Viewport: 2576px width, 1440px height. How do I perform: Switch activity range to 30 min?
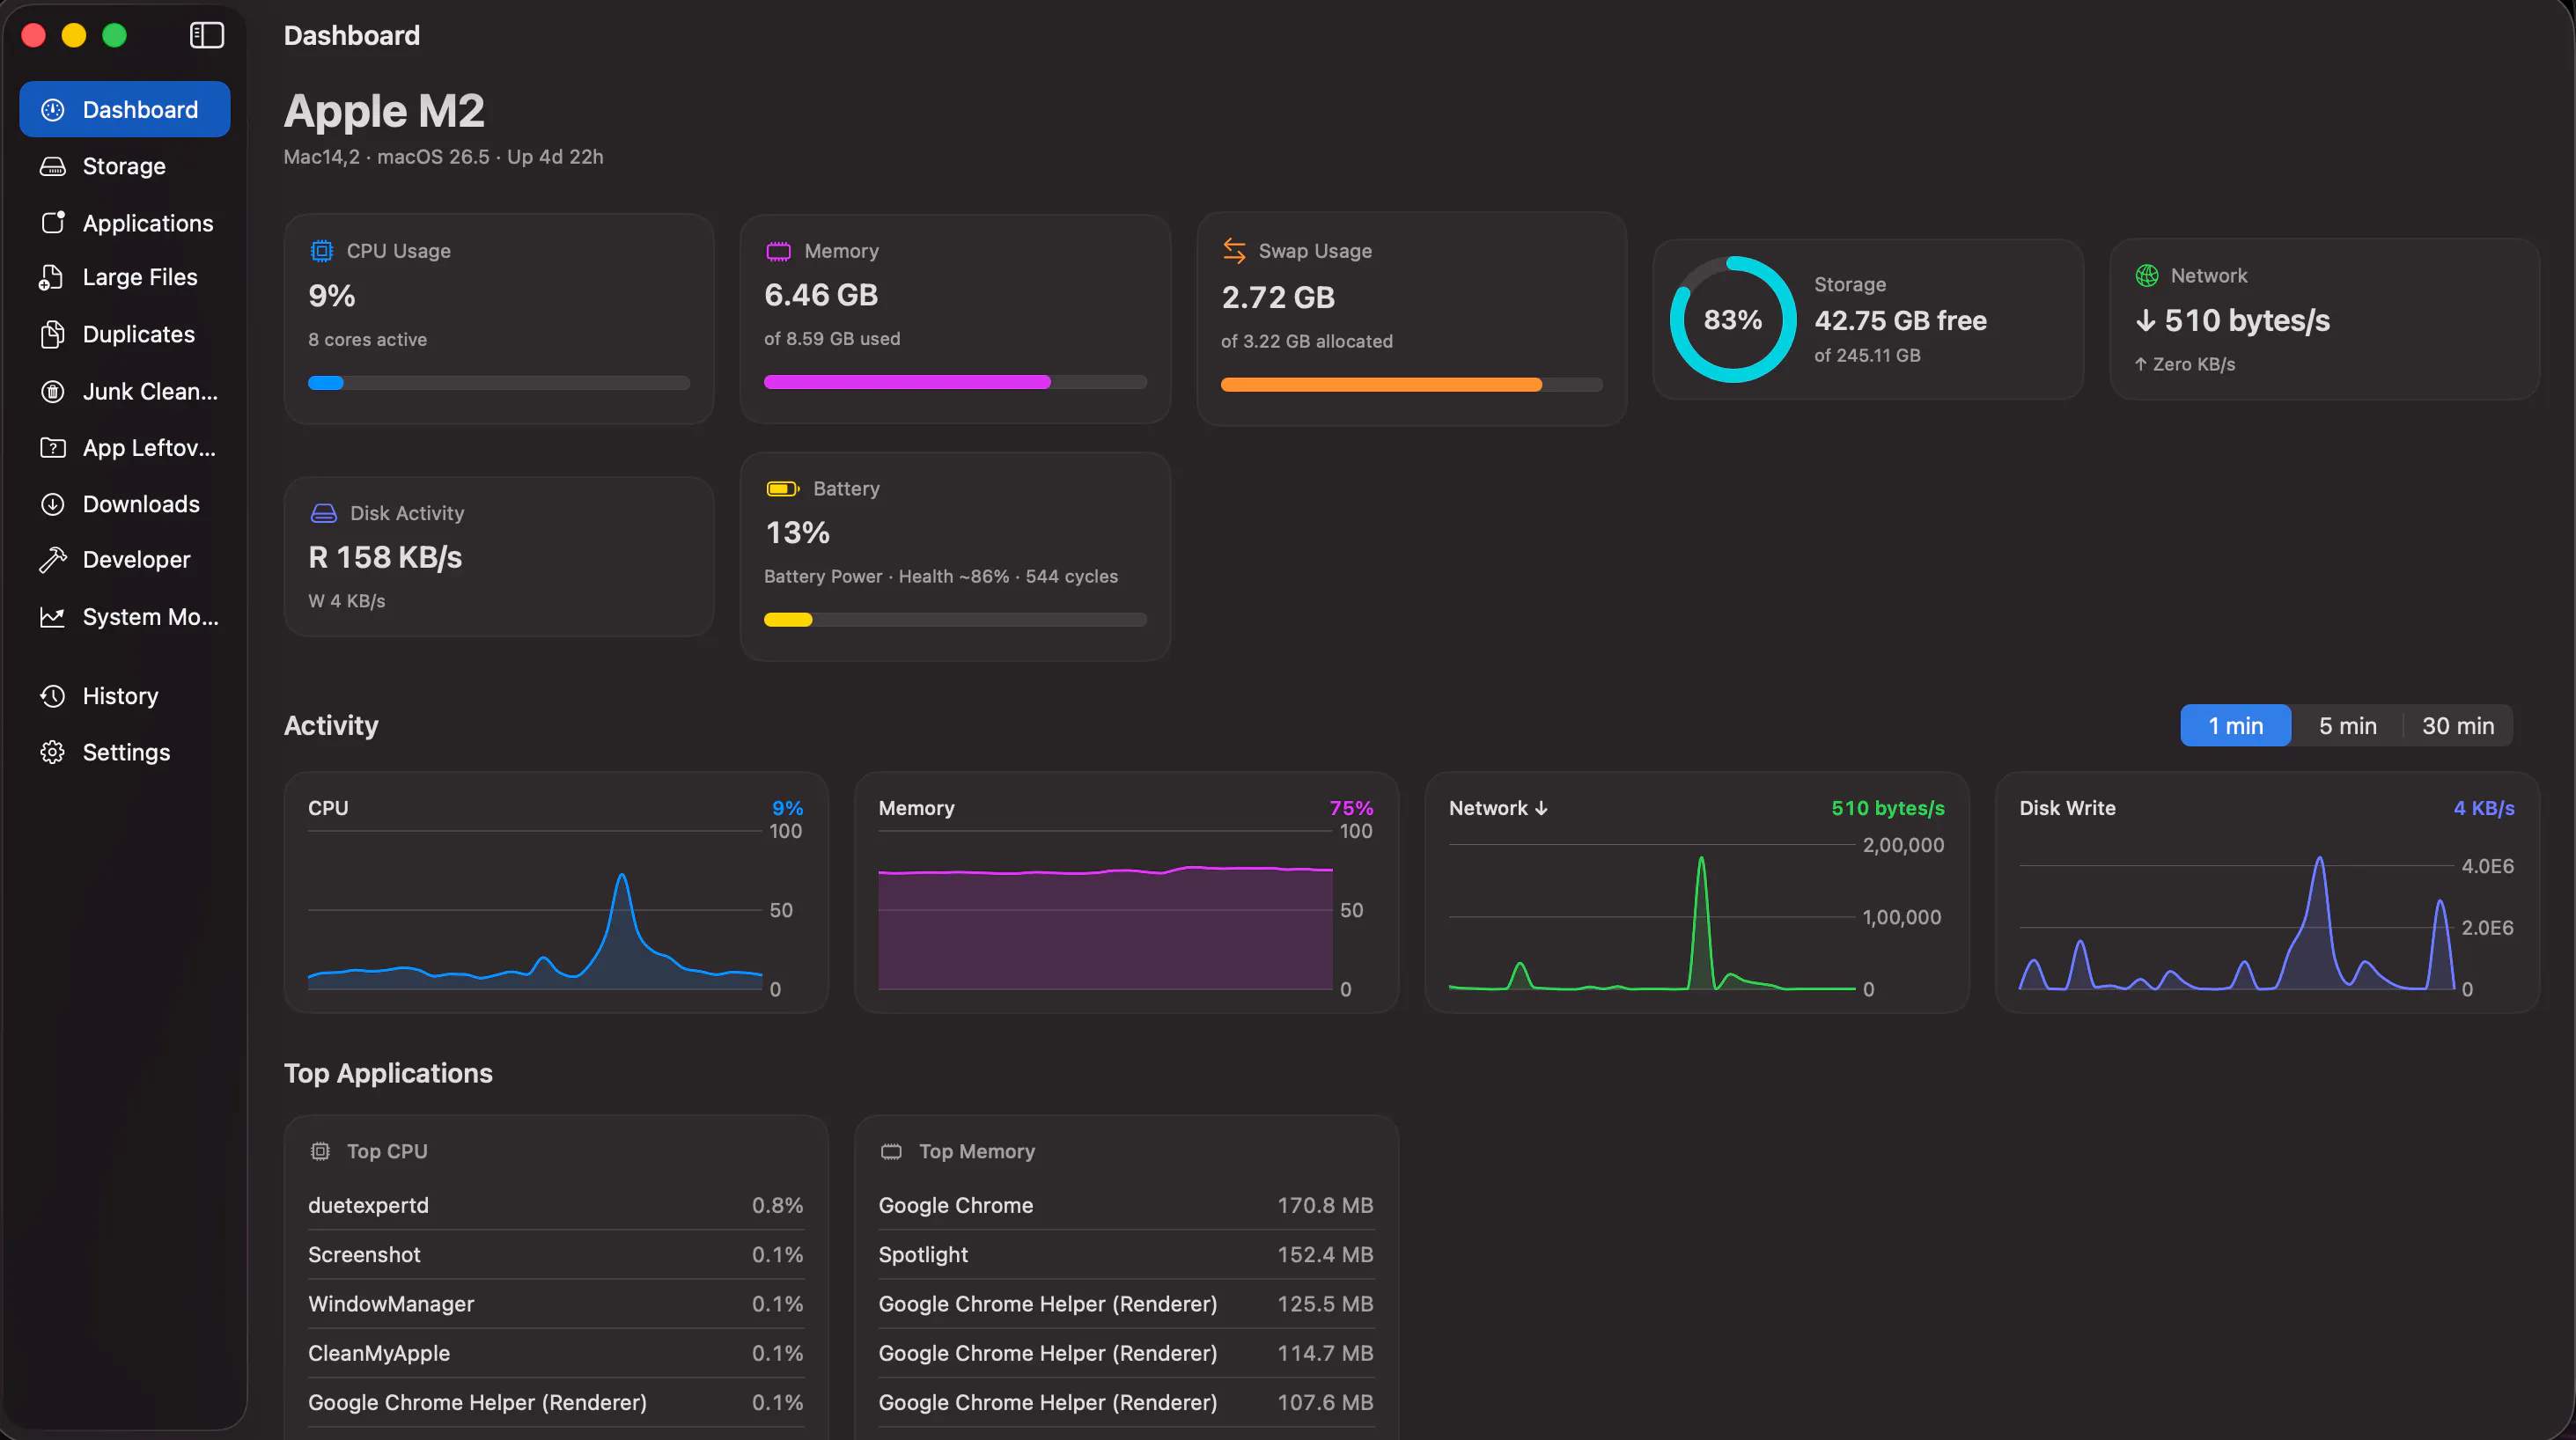pyautogui.click(x=2458, y=726)
